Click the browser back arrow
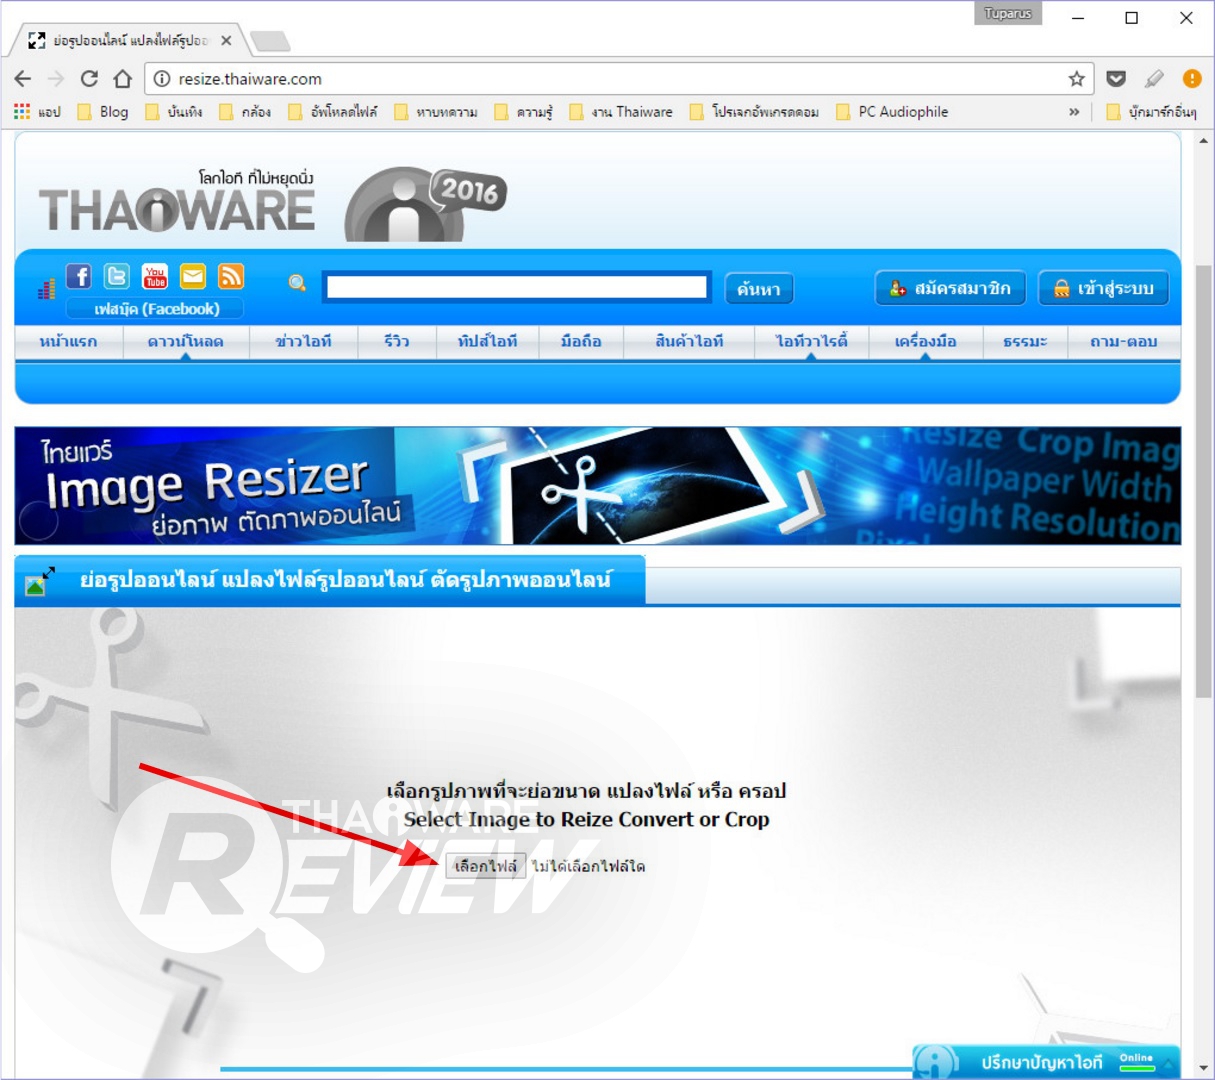The width and height of the screenshot is (1215, 1080). pos(23,79)
